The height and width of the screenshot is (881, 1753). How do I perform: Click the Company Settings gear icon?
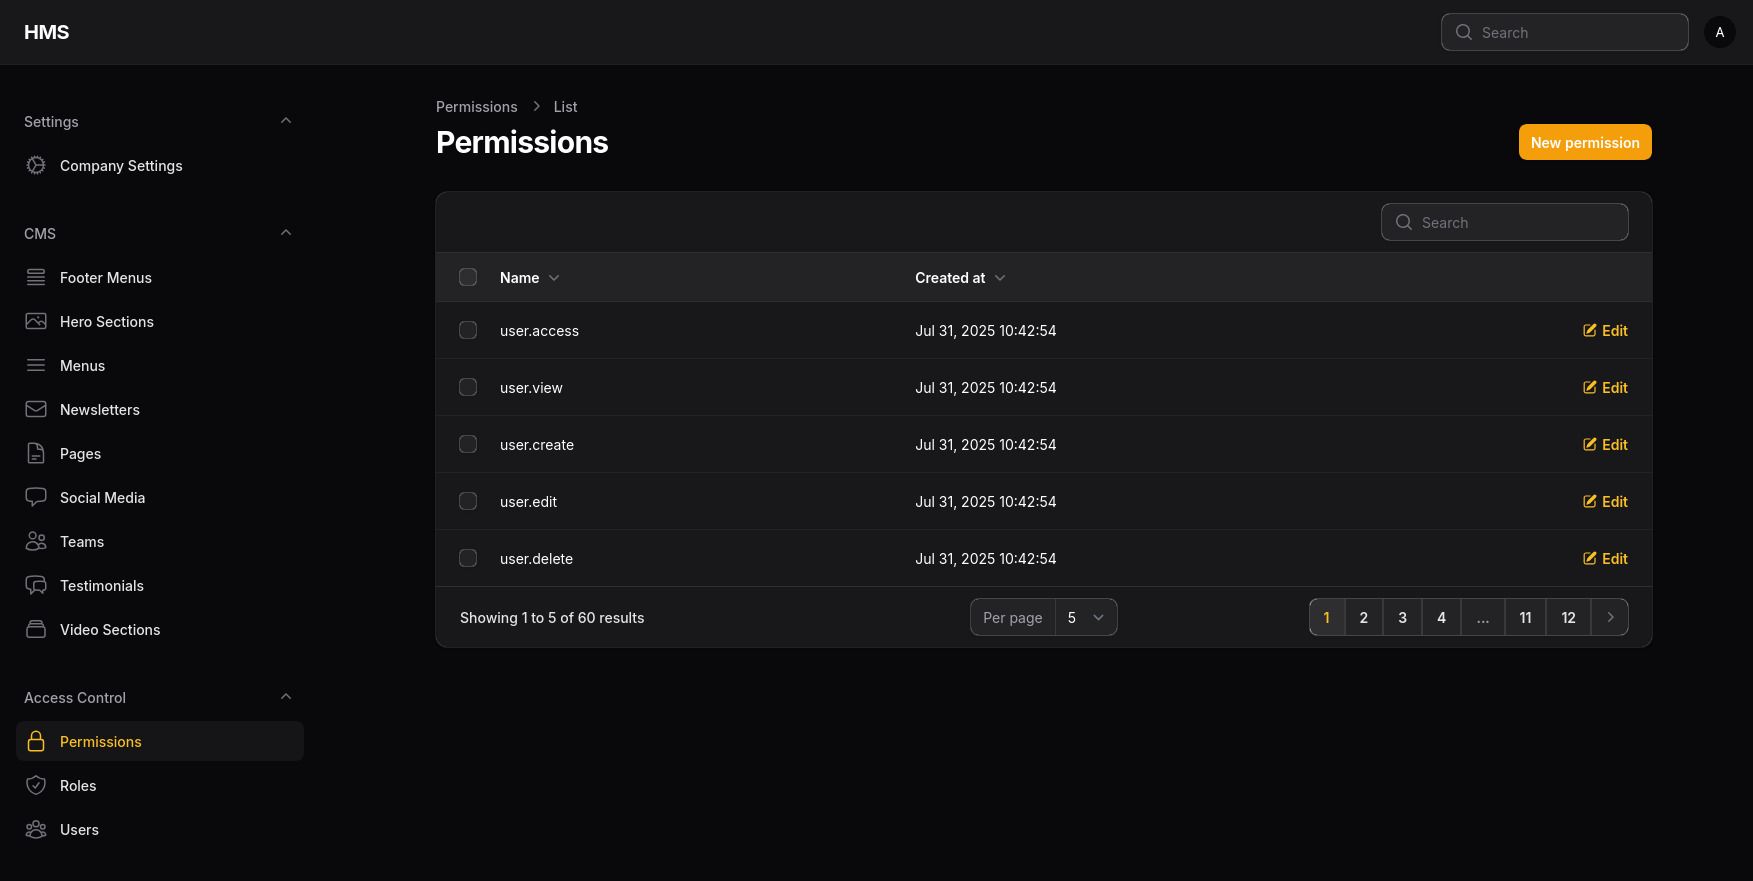click(x=36, y=165)
